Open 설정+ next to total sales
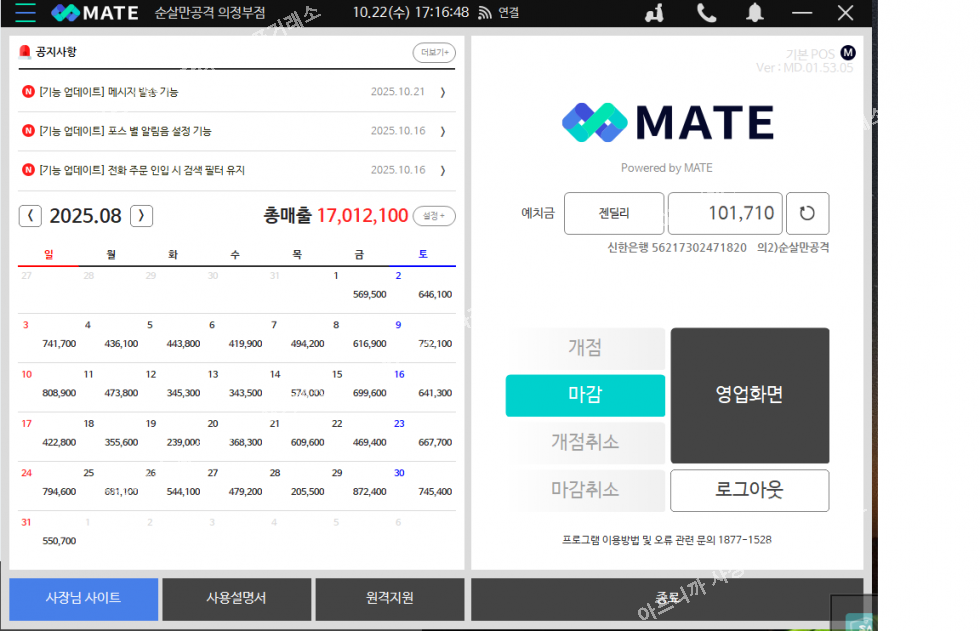980x631 pixels. (433, 216)
